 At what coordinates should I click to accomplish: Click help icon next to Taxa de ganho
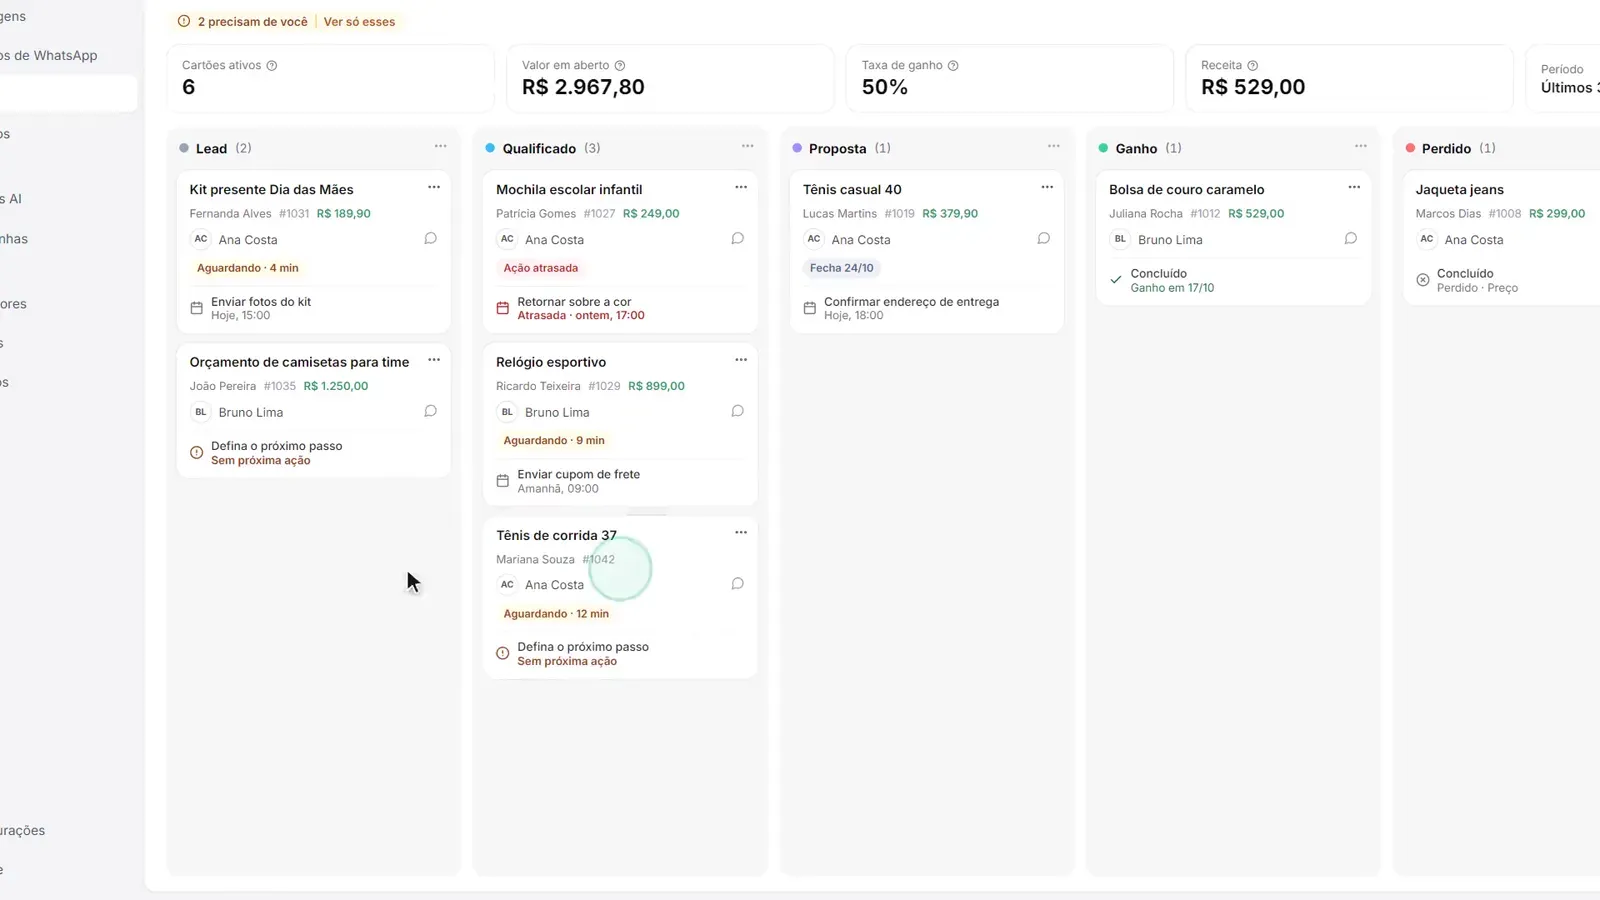coord(953,66)
